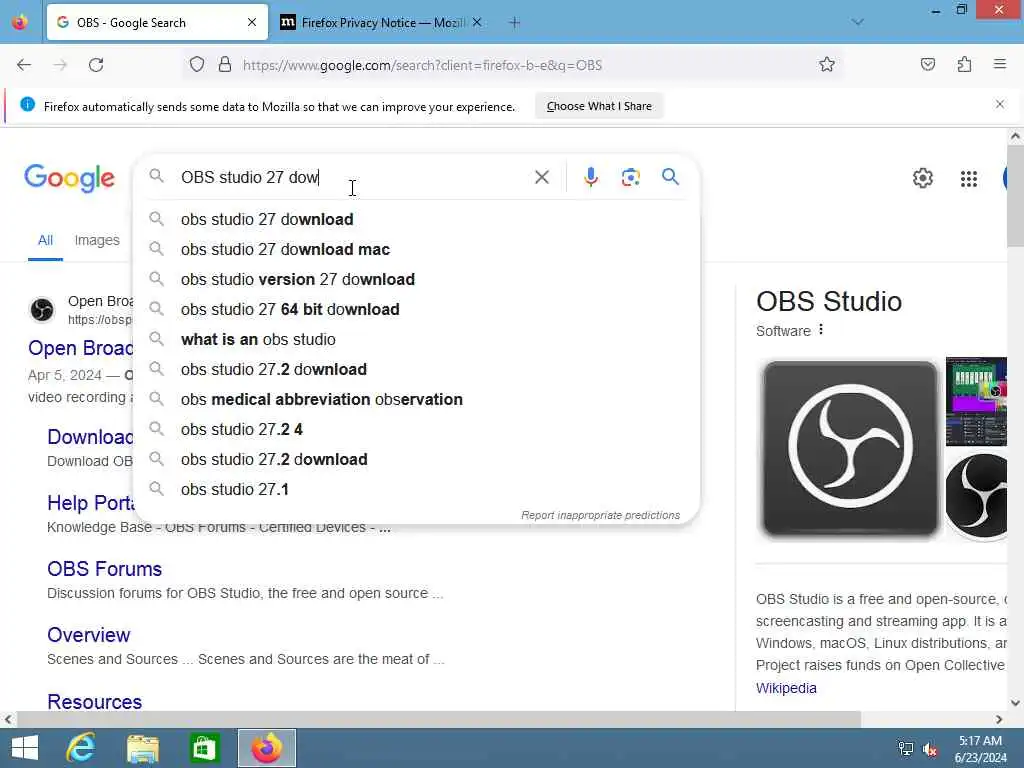Click the OBS interface screenshot thumbnail

click(x=976, y=401)
